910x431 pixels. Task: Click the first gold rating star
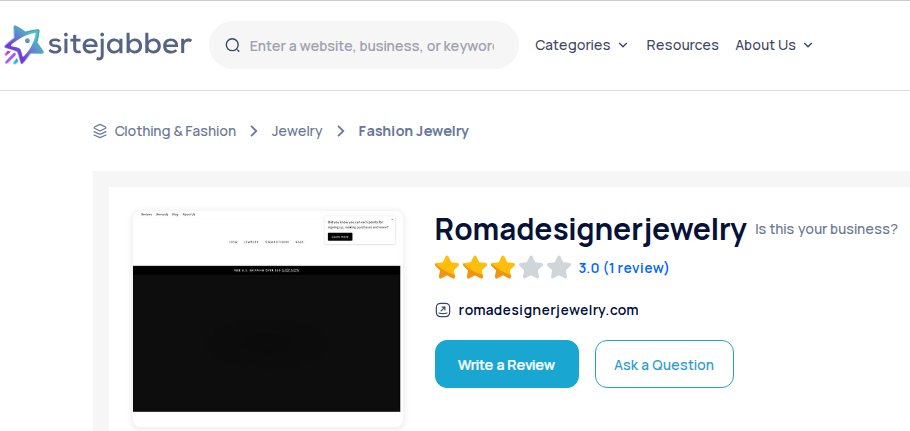(x=447, y=268)
